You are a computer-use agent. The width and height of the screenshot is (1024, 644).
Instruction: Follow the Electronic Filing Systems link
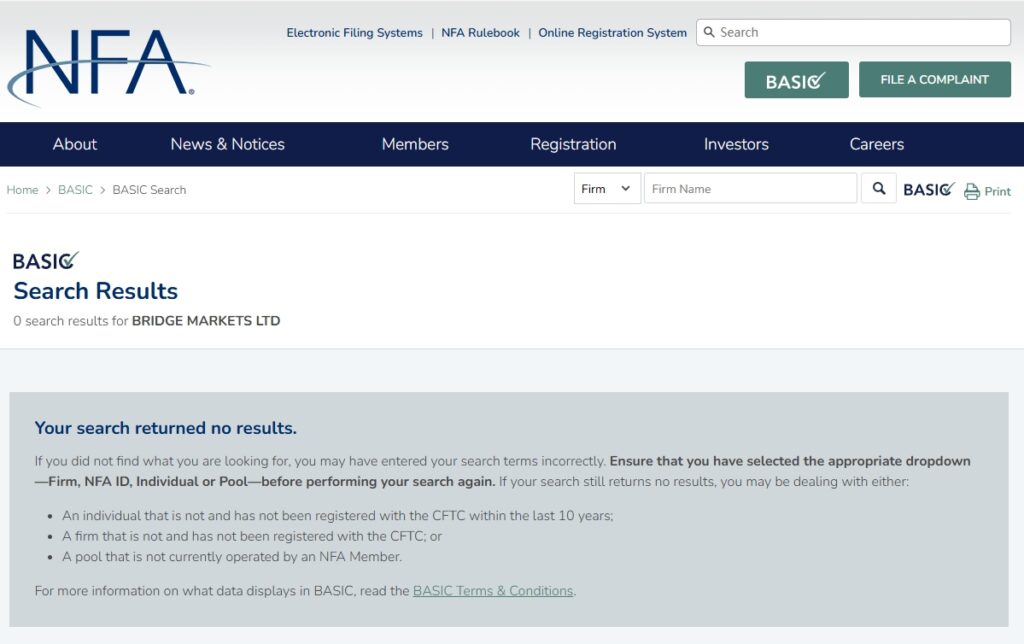354,33
